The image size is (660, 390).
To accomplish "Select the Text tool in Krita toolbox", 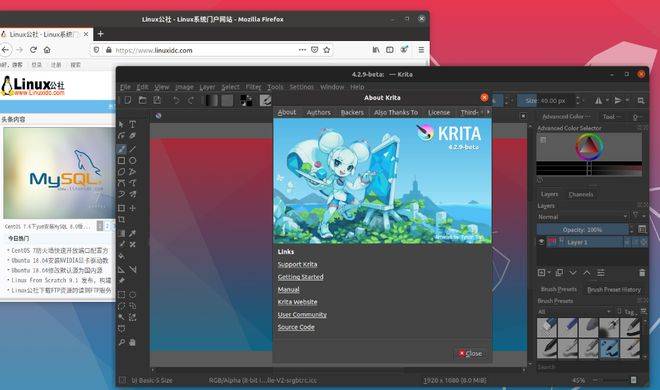I will click(x=133, y=125).
